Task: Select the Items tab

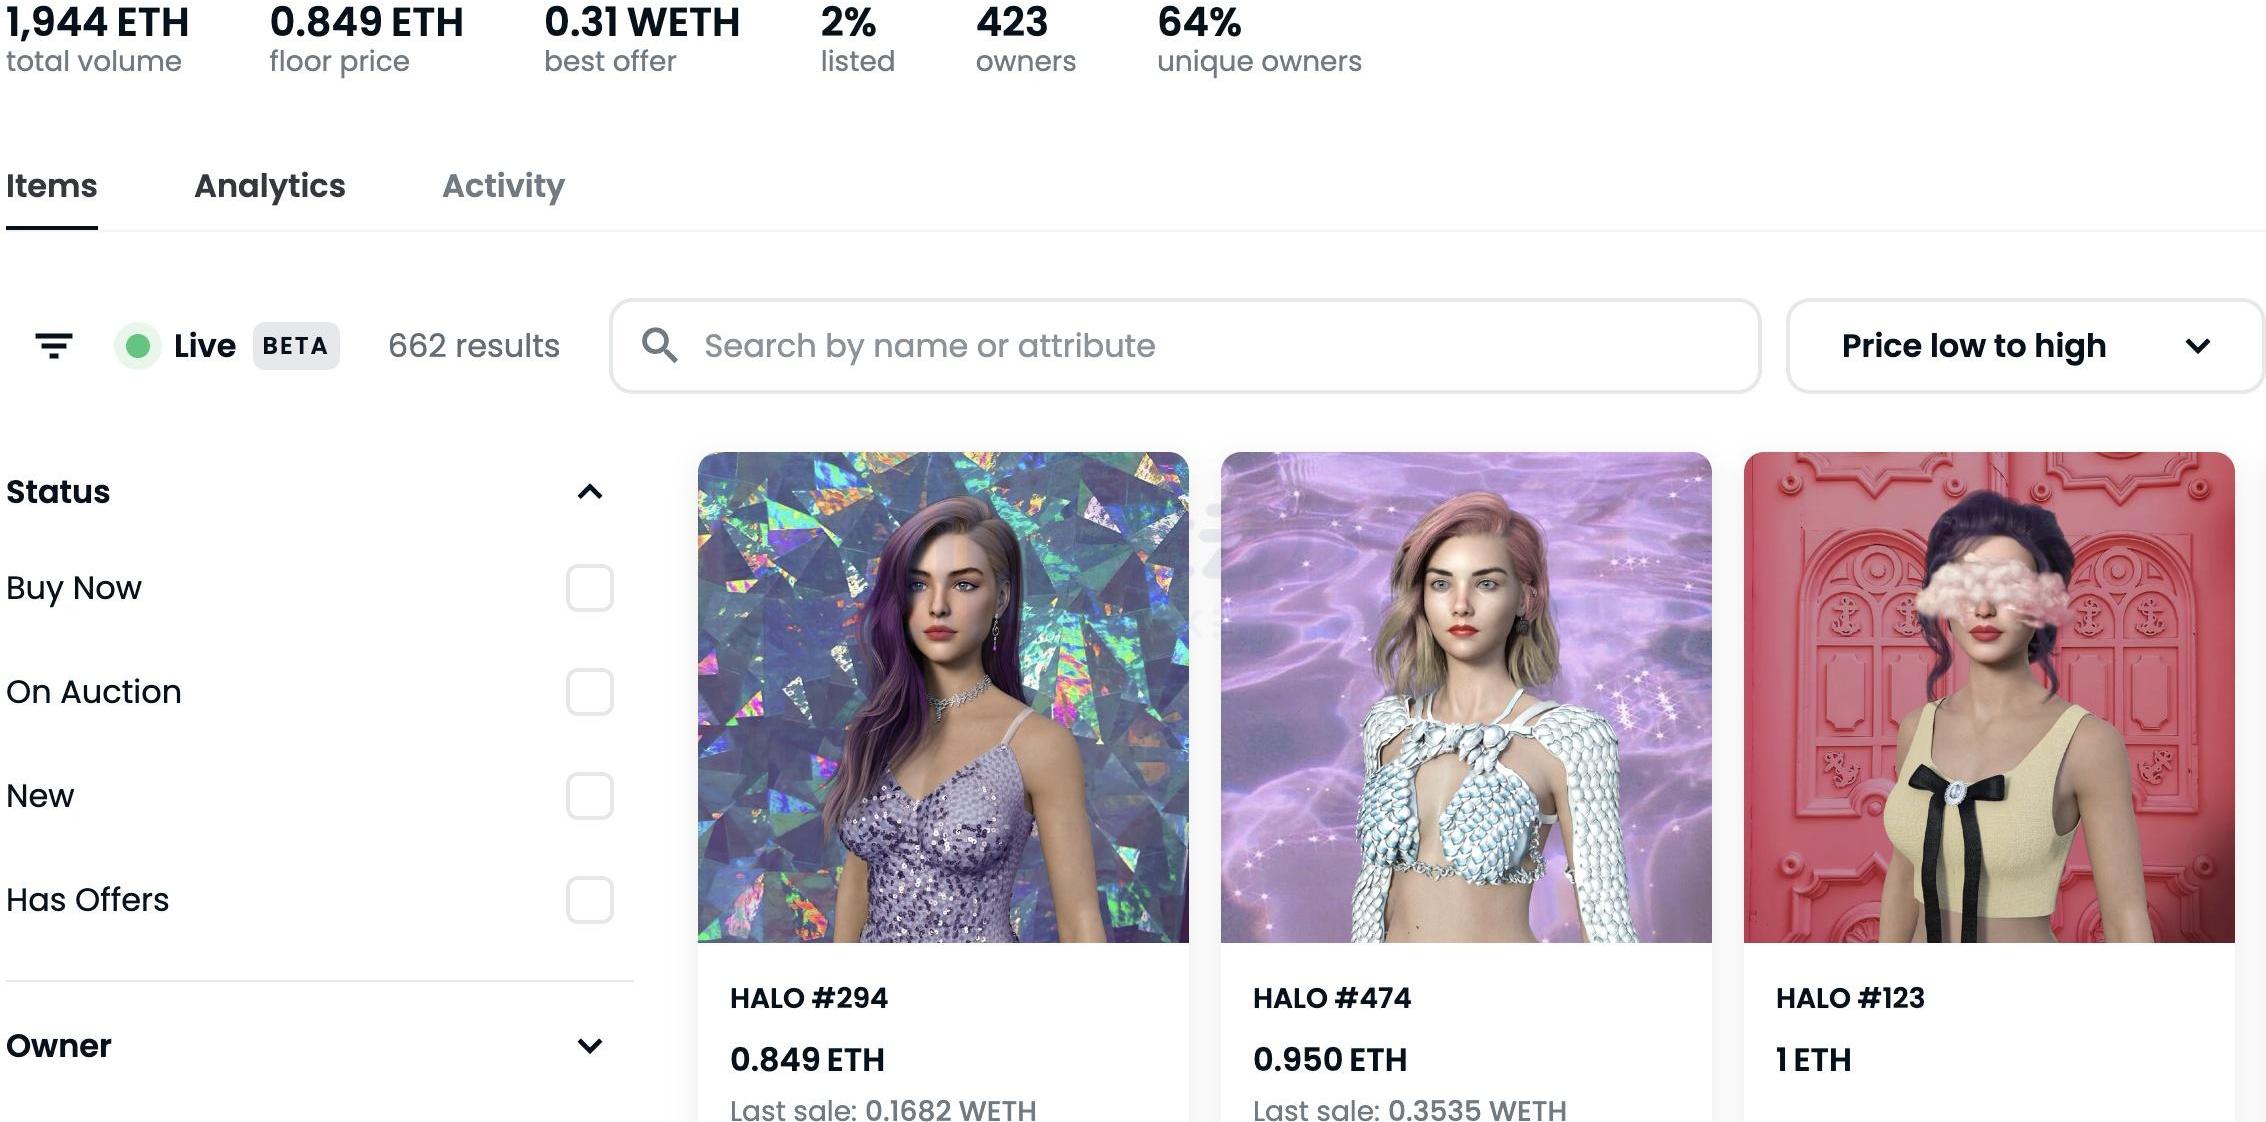Action: tap(52, 186)
